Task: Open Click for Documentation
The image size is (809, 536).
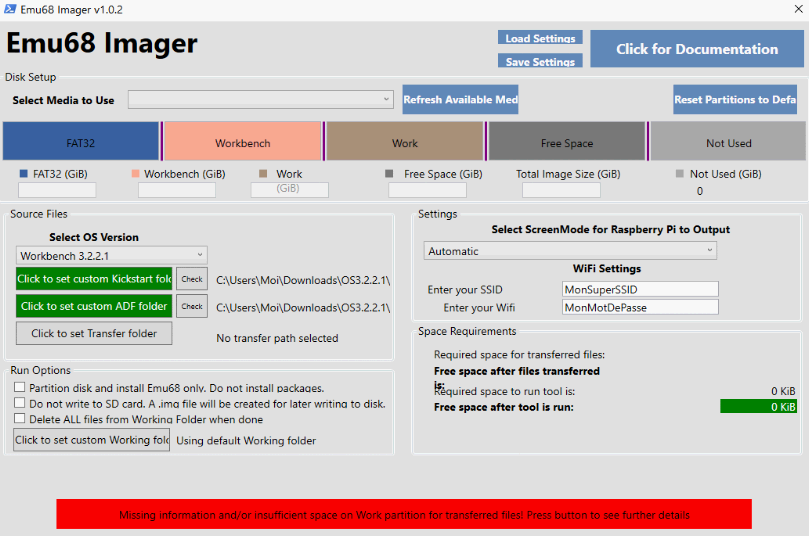Action: click(x=696, y=49)
